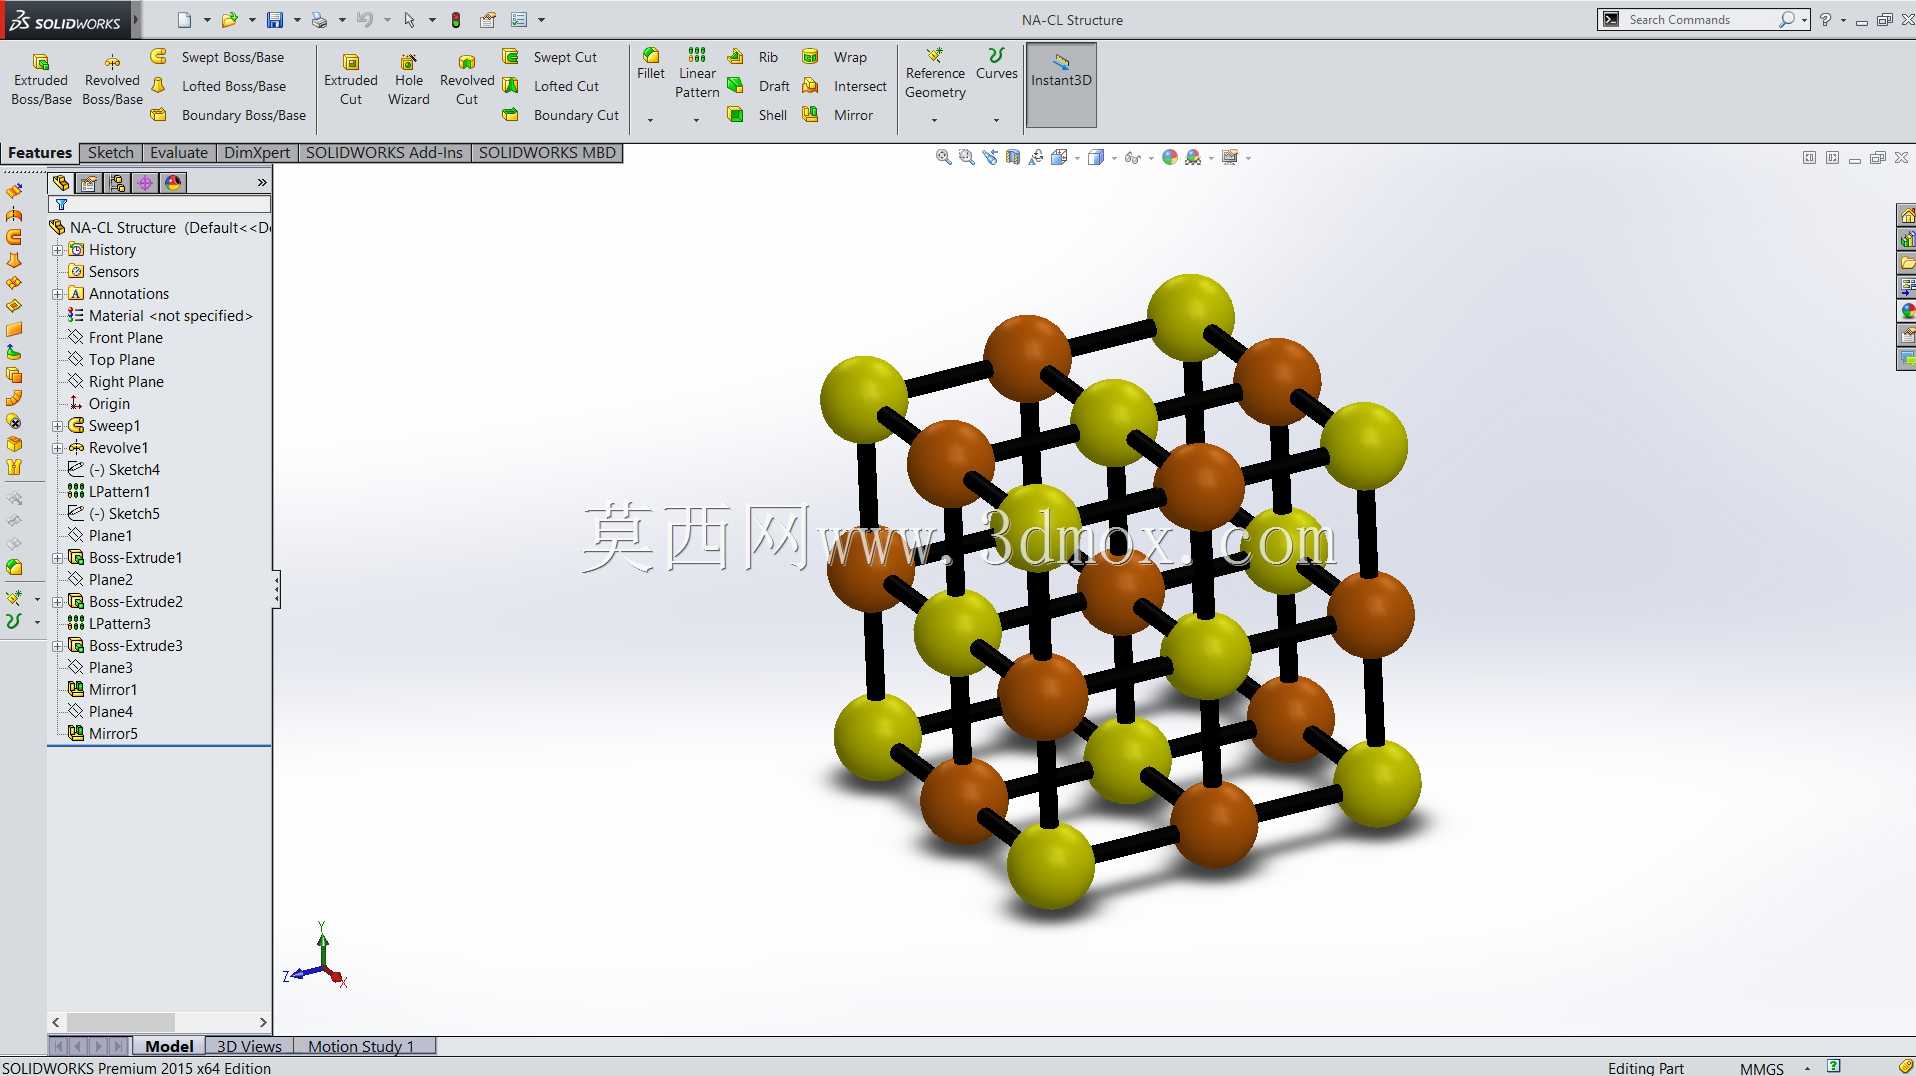Select Plane4 in feature tree
The width and height of the screenshot is (1916, 1076).
coord(100,712)
